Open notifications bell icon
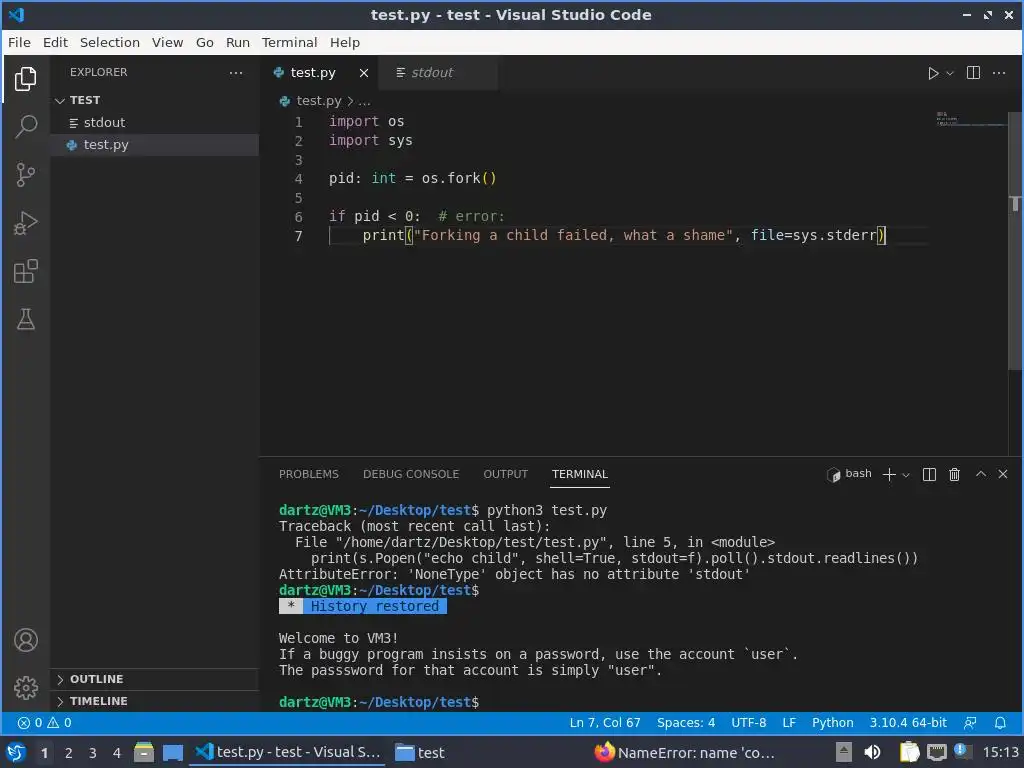1024x768 pixels. [x=1000, y=723]
